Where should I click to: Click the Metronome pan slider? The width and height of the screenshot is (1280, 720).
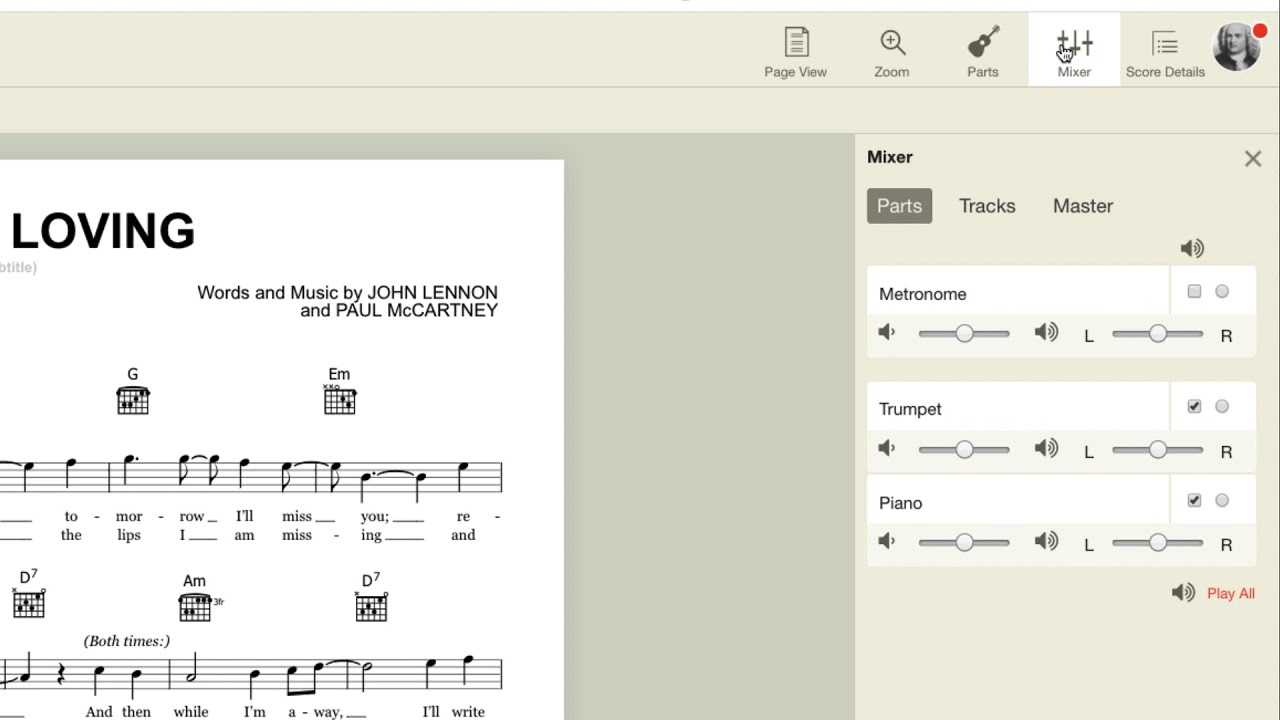coord(1157,334)
